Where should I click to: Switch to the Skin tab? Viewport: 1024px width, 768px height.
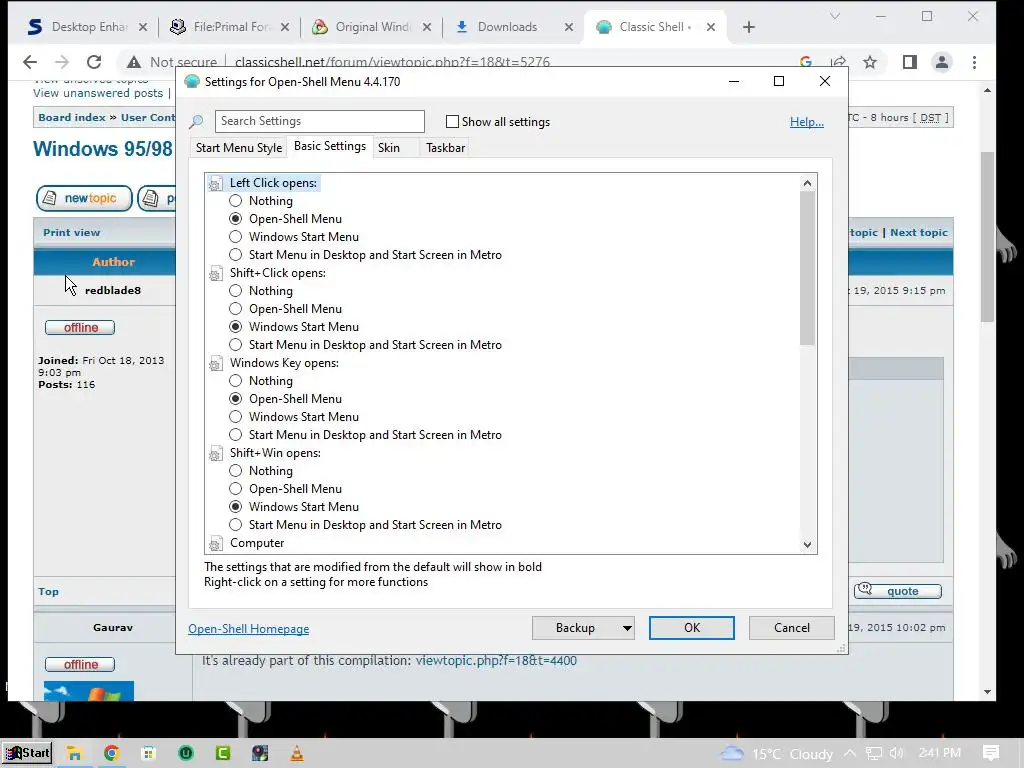(389, 148)
